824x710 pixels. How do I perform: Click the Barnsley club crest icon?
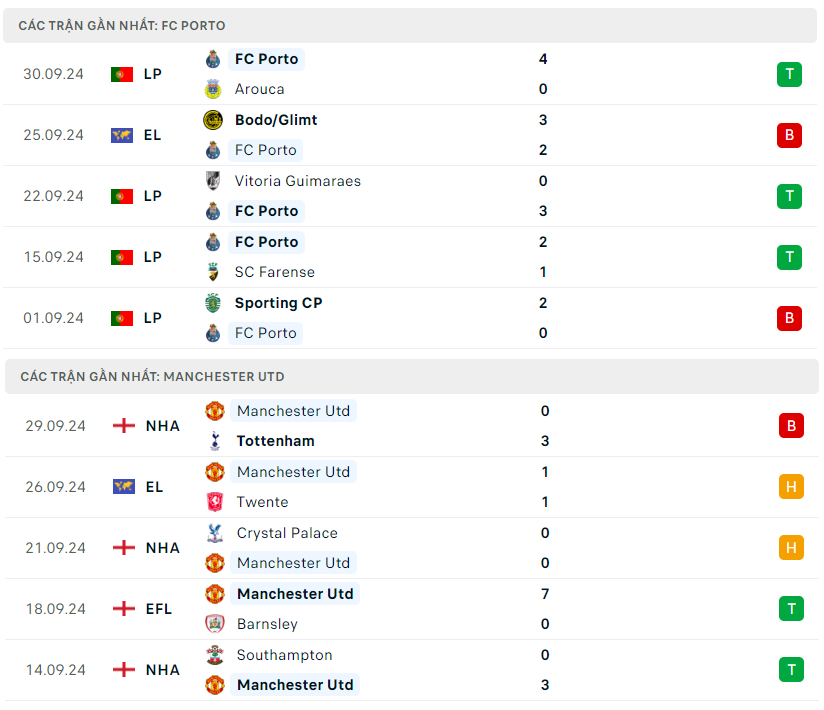(214, 624)
